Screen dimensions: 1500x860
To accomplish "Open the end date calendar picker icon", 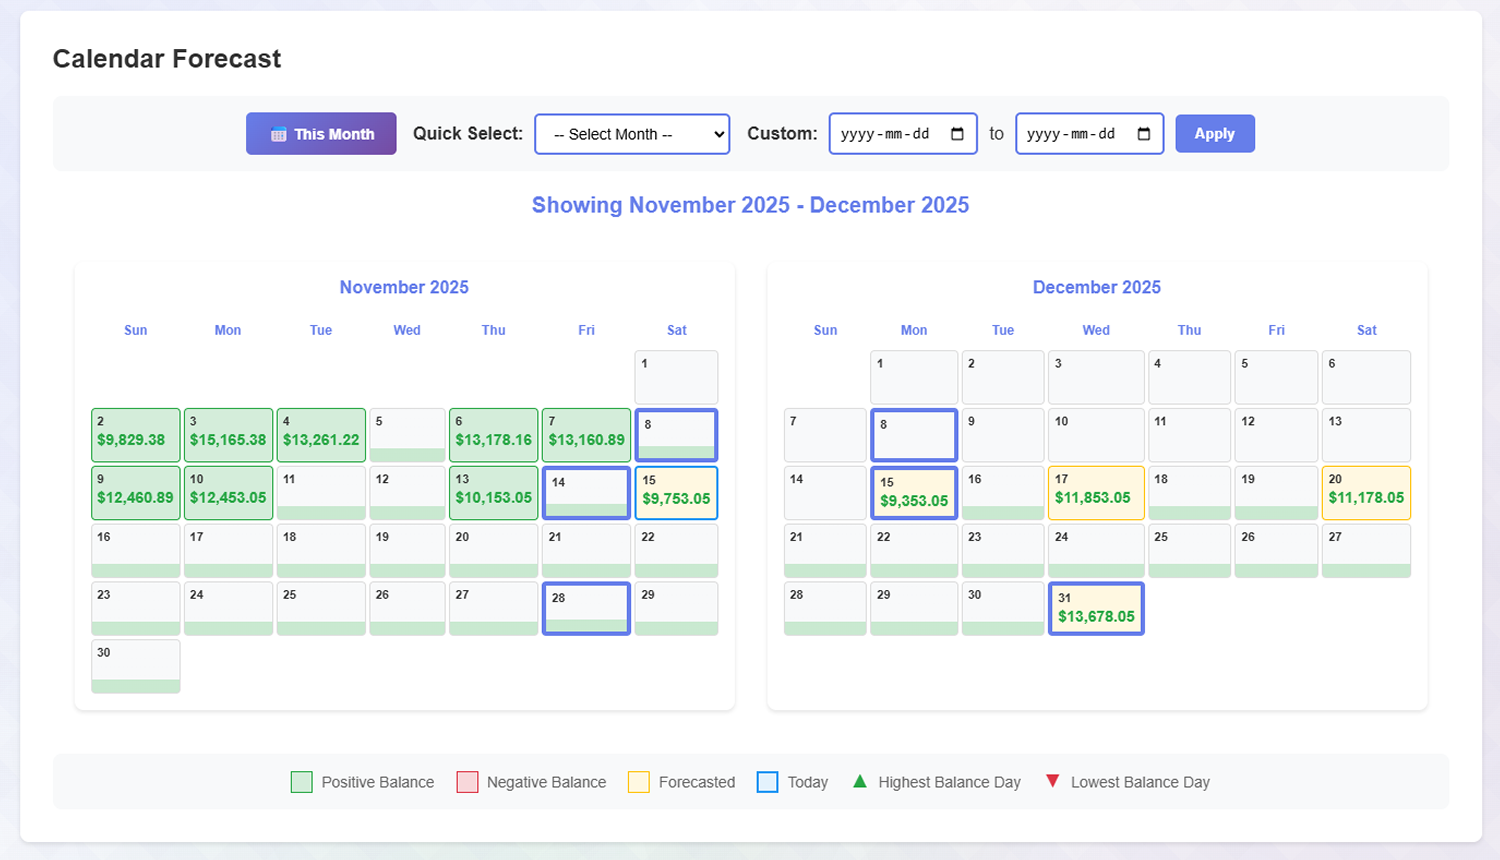I will (x=1144, y=134).
